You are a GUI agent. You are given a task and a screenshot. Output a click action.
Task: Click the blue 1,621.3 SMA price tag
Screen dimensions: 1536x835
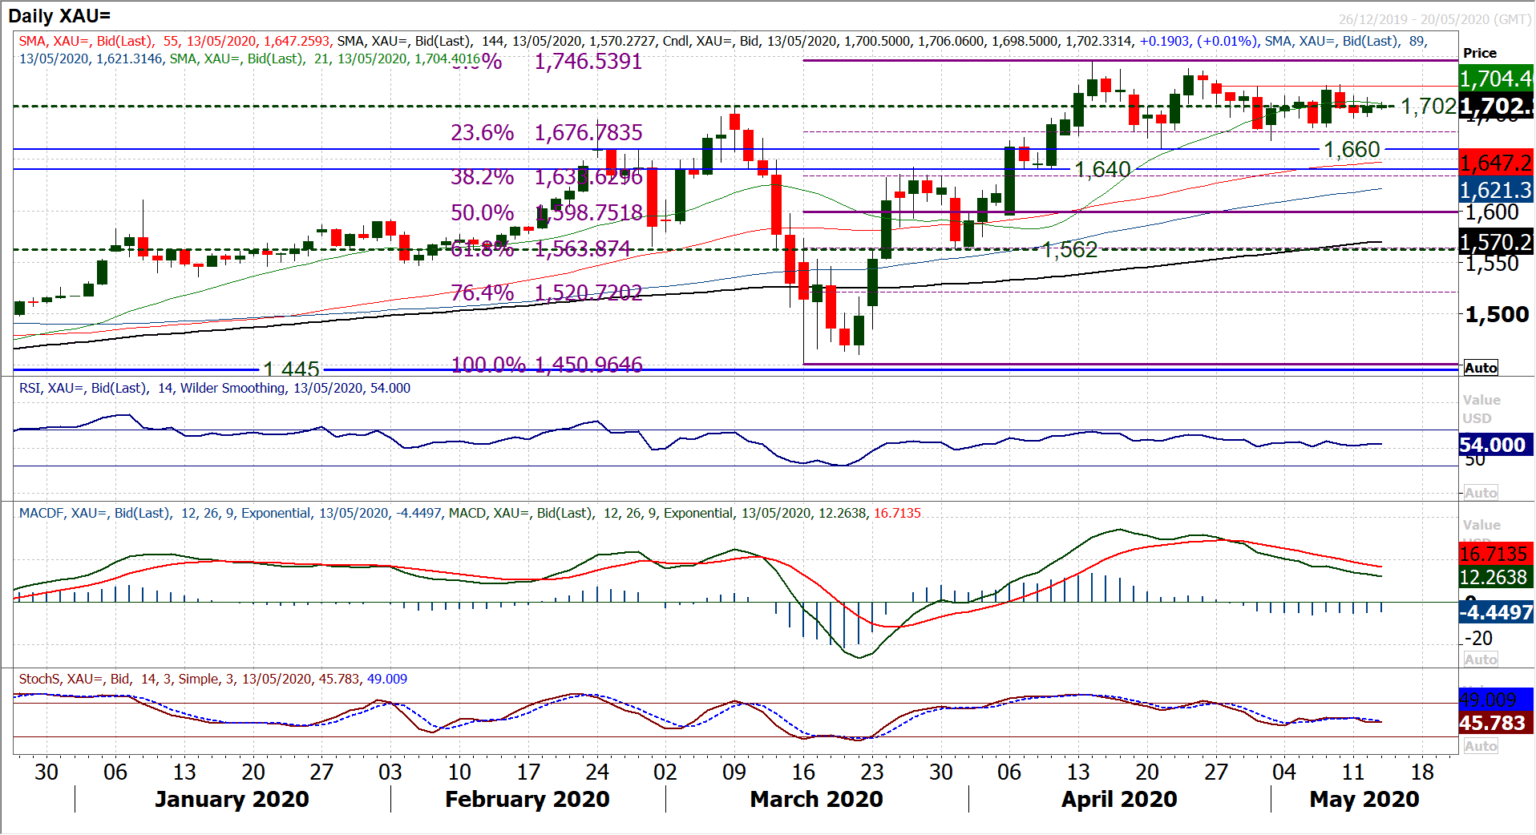[1495, 190]
